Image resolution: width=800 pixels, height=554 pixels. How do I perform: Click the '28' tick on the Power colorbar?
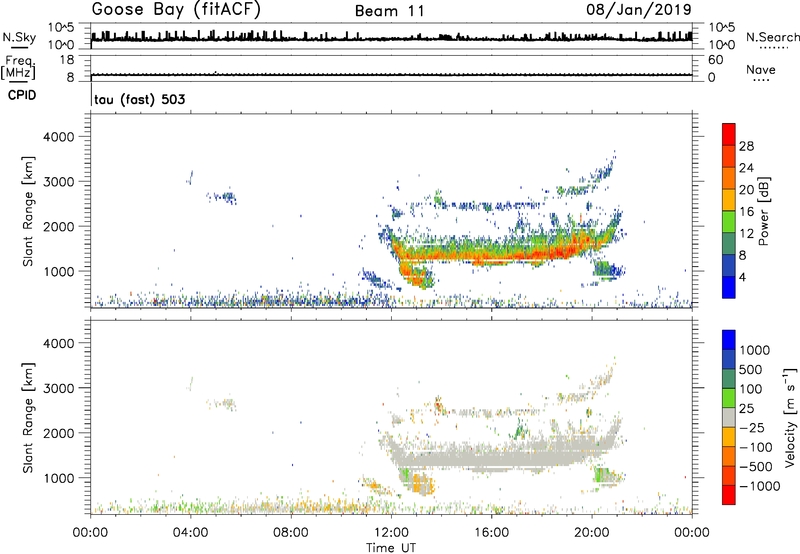(746, 146)
